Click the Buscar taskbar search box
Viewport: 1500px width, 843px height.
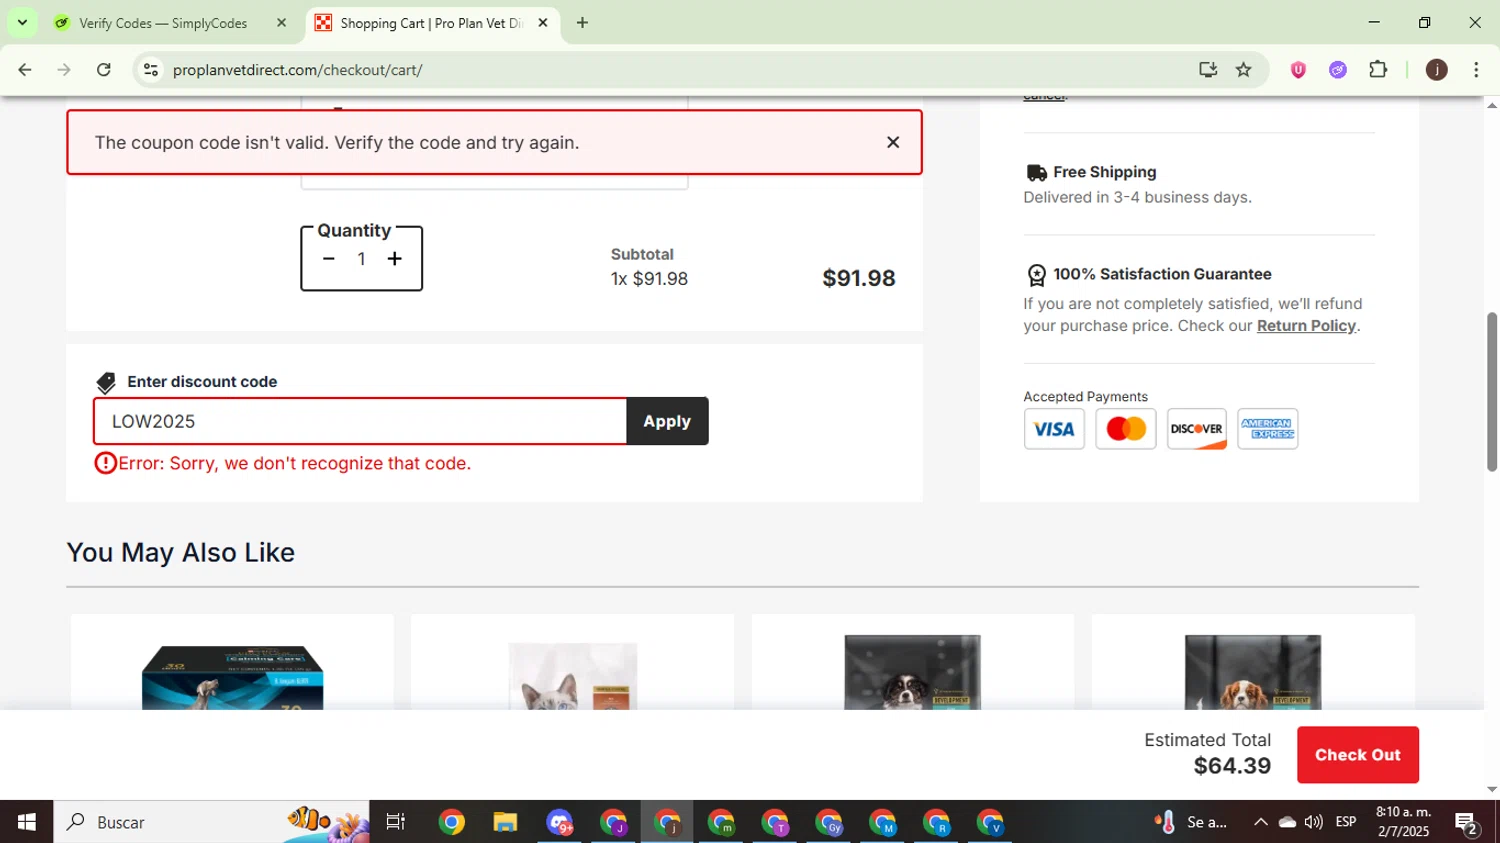(x=211, y=822)
